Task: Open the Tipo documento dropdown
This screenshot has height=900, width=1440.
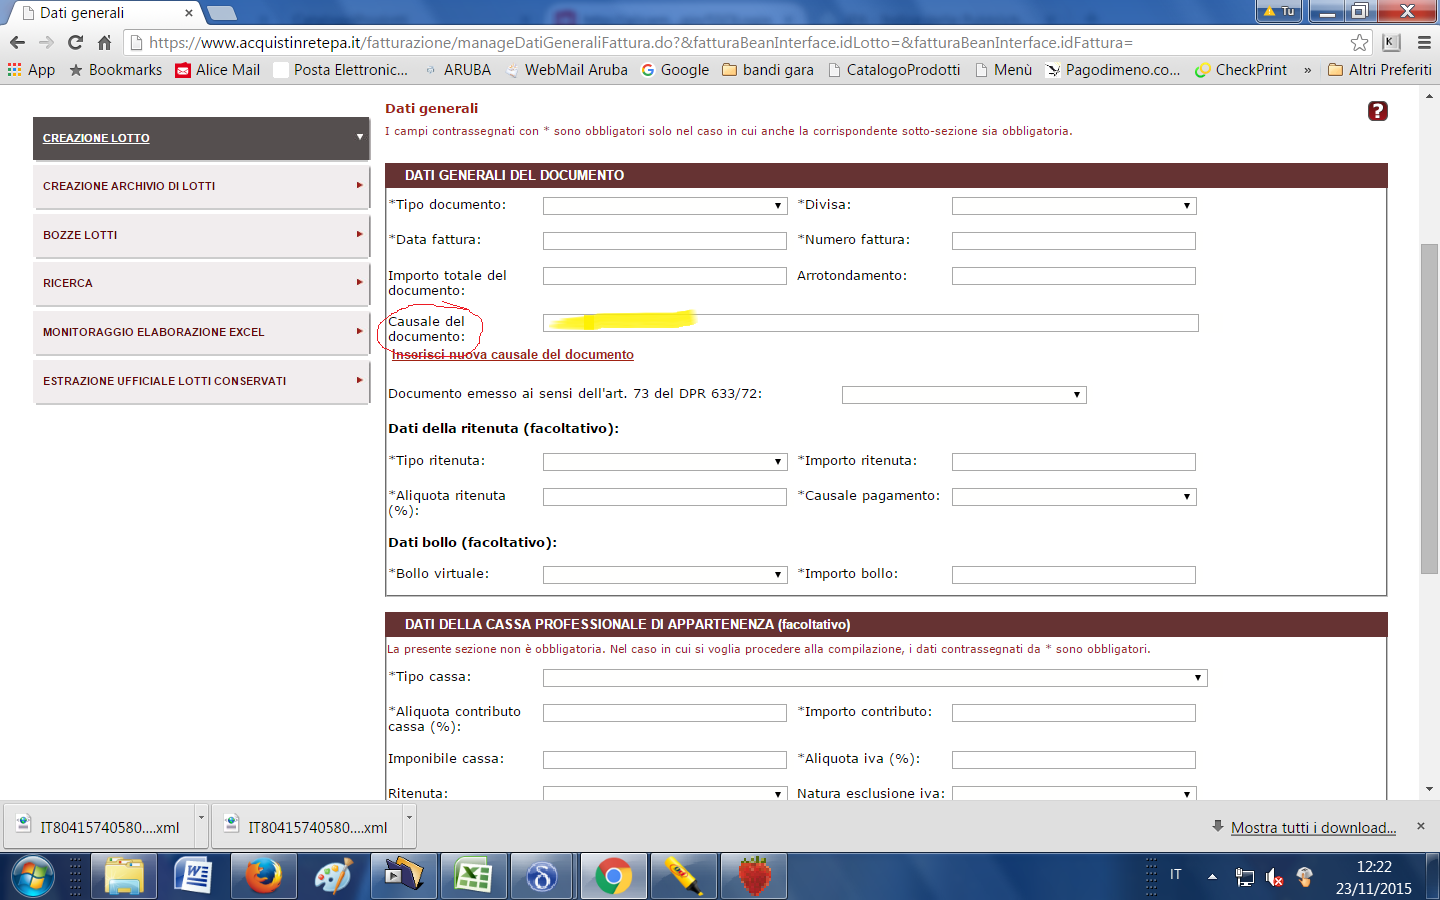Action: point(664,206)
